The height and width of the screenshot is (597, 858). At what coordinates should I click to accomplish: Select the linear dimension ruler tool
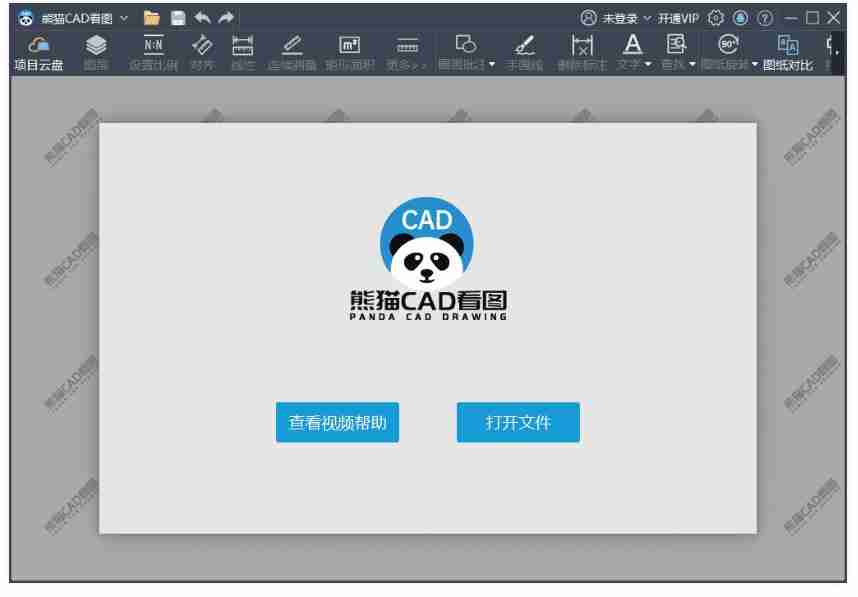[242, 45]
